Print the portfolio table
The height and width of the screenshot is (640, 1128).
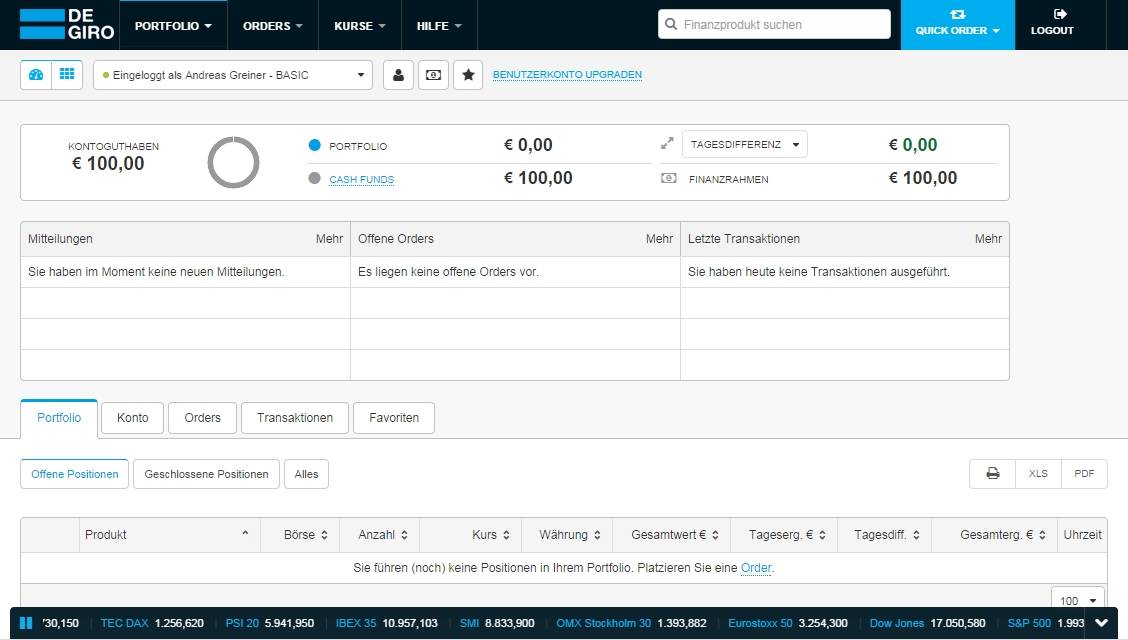tap(993, 474)
